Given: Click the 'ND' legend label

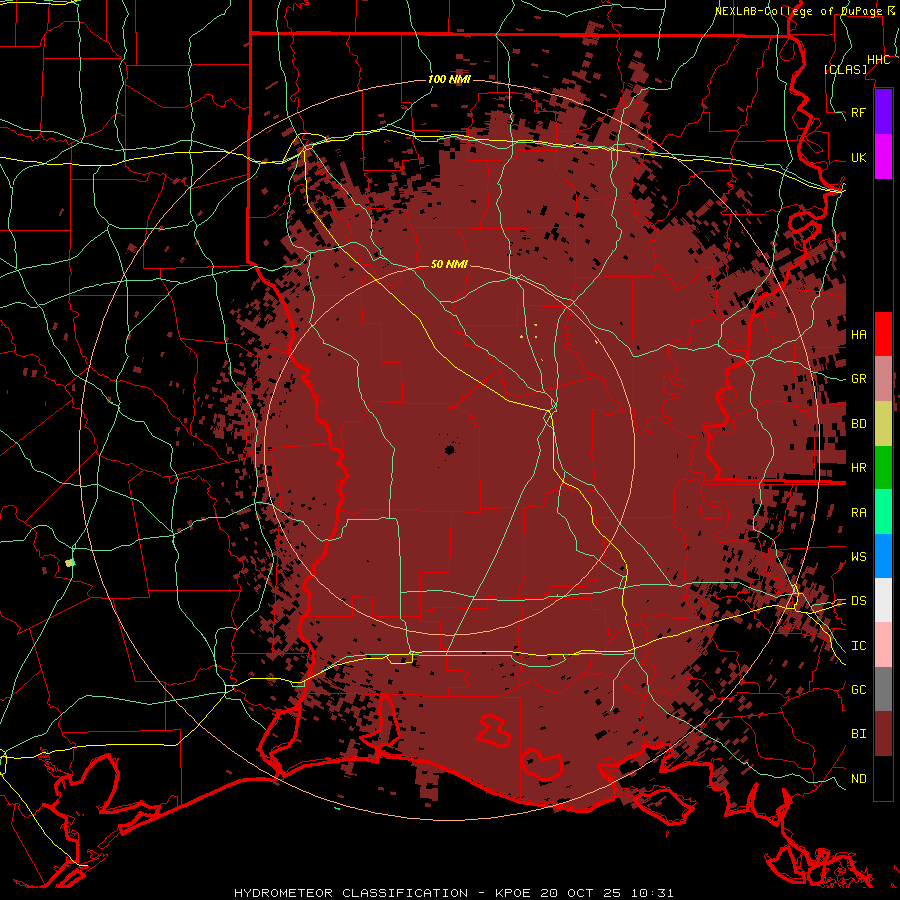Looking at the screenshot, I should point(858,779).
